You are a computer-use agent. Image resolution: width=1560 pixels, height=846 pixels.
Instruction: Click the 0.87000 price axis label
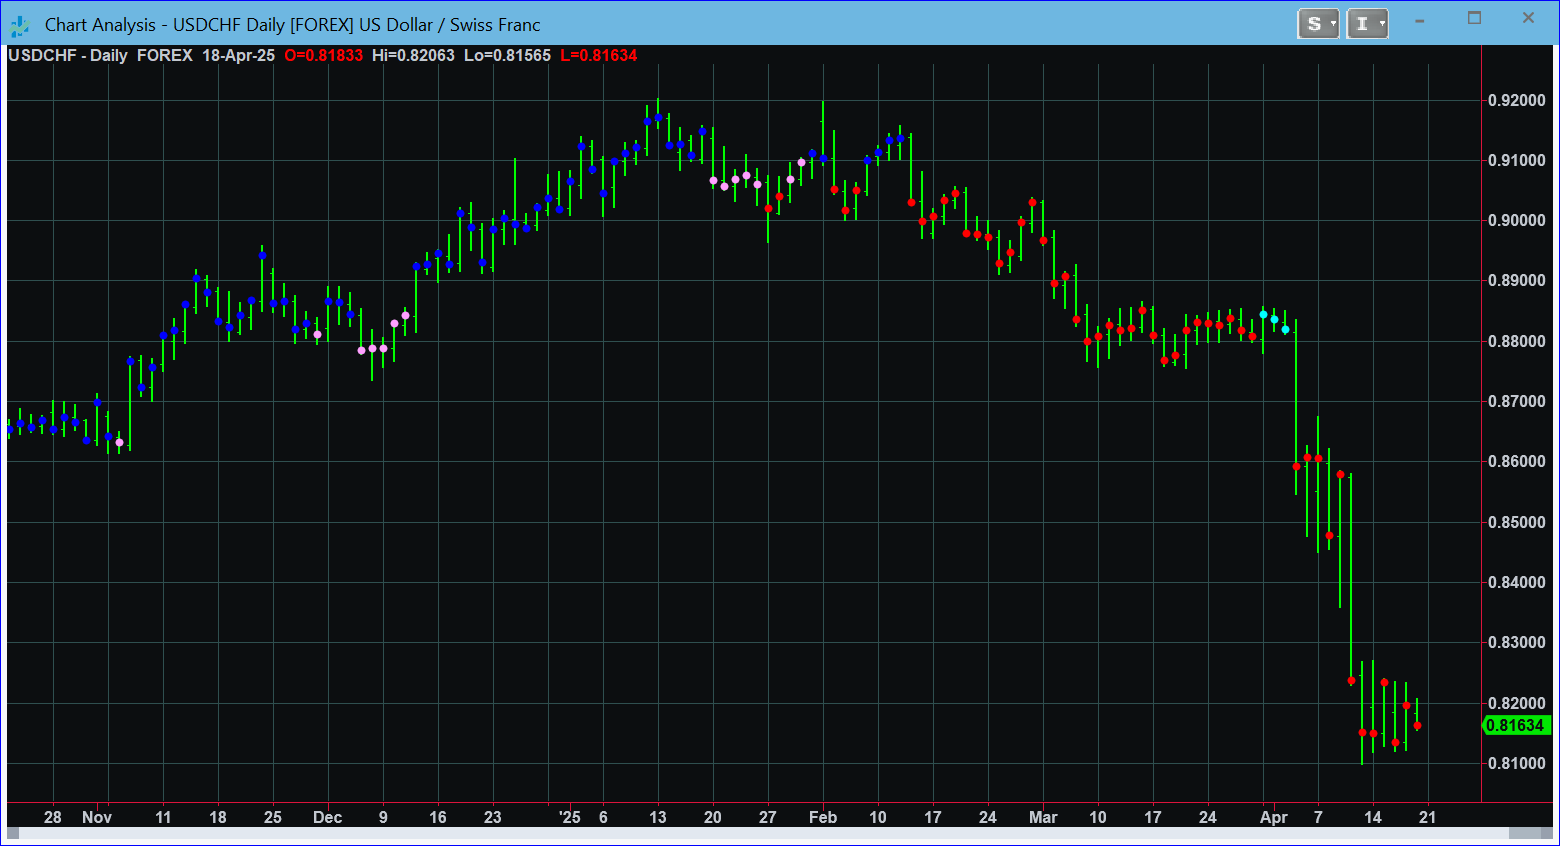pyautogui.click(x=1516, y=402)
